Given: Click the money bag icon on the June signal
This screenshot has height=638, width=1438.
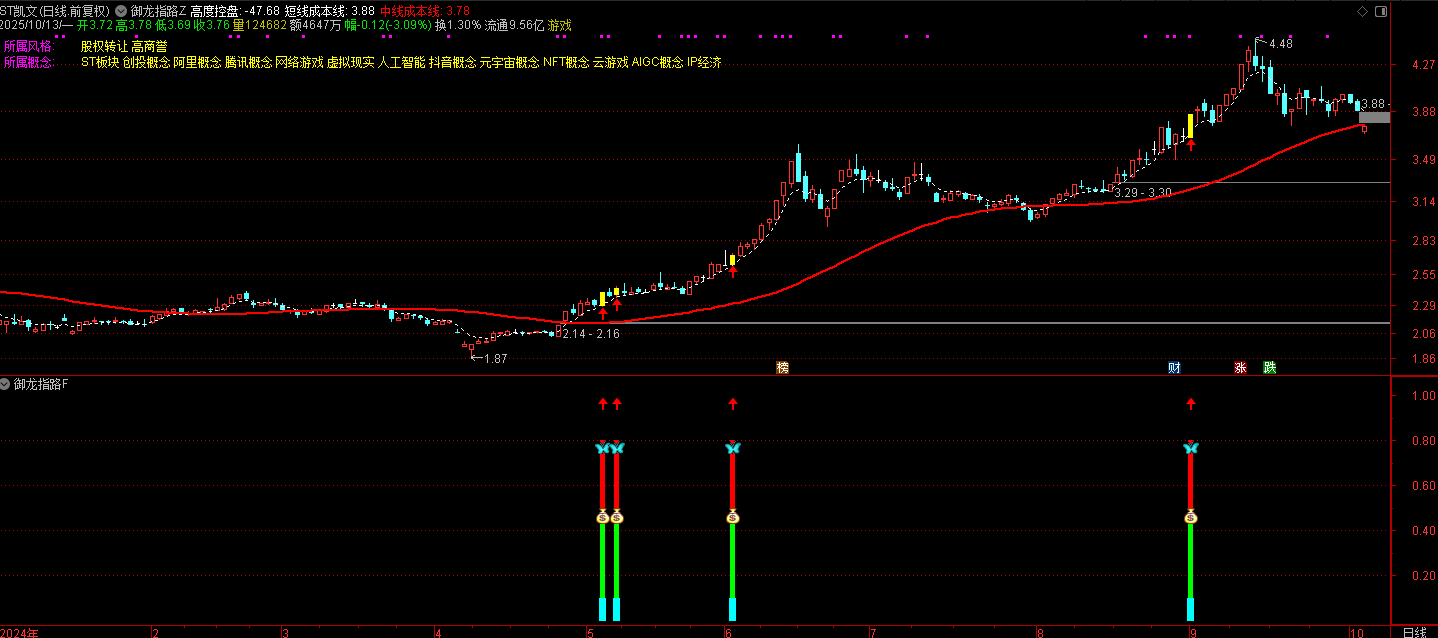Looking at the screenshot, I should [732, 517].
